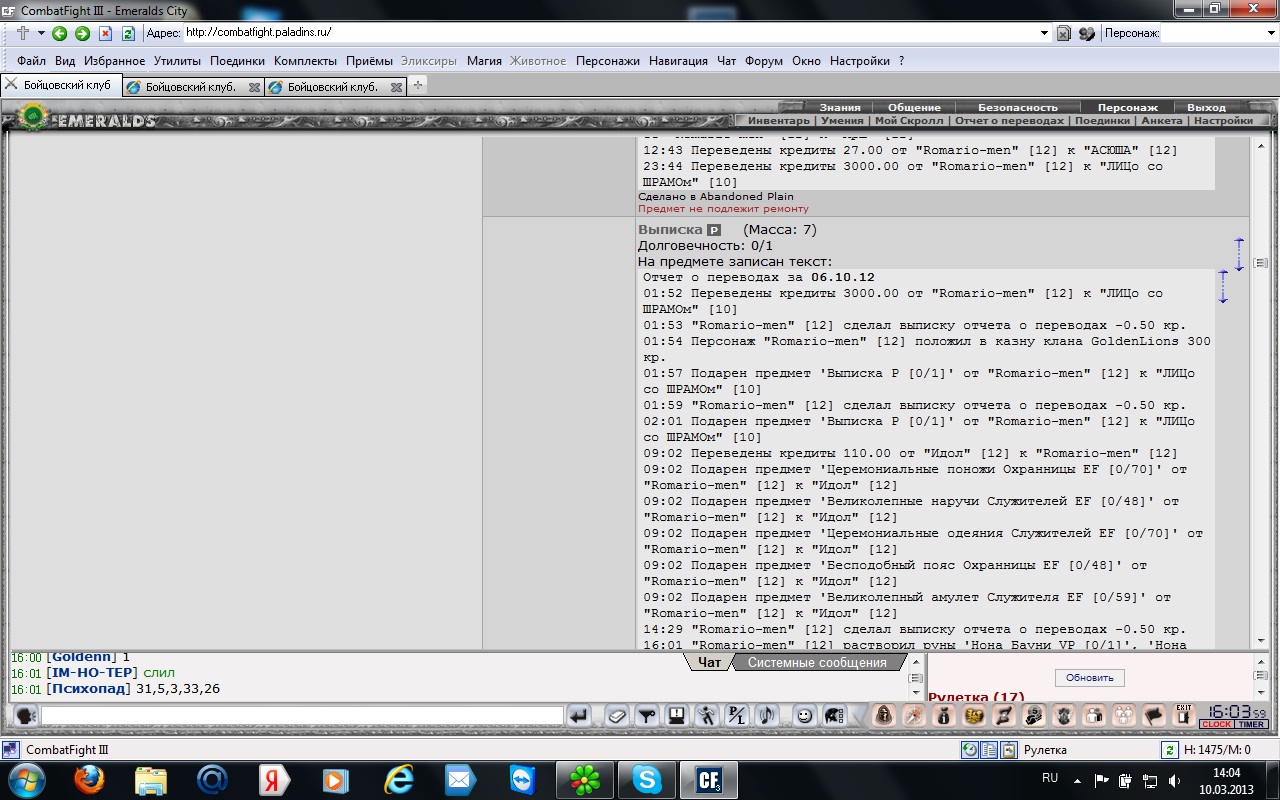The height and width of the screenshot is (800, 1280).
Task: Open the Файл menu
Action: [x=31, y=61]
